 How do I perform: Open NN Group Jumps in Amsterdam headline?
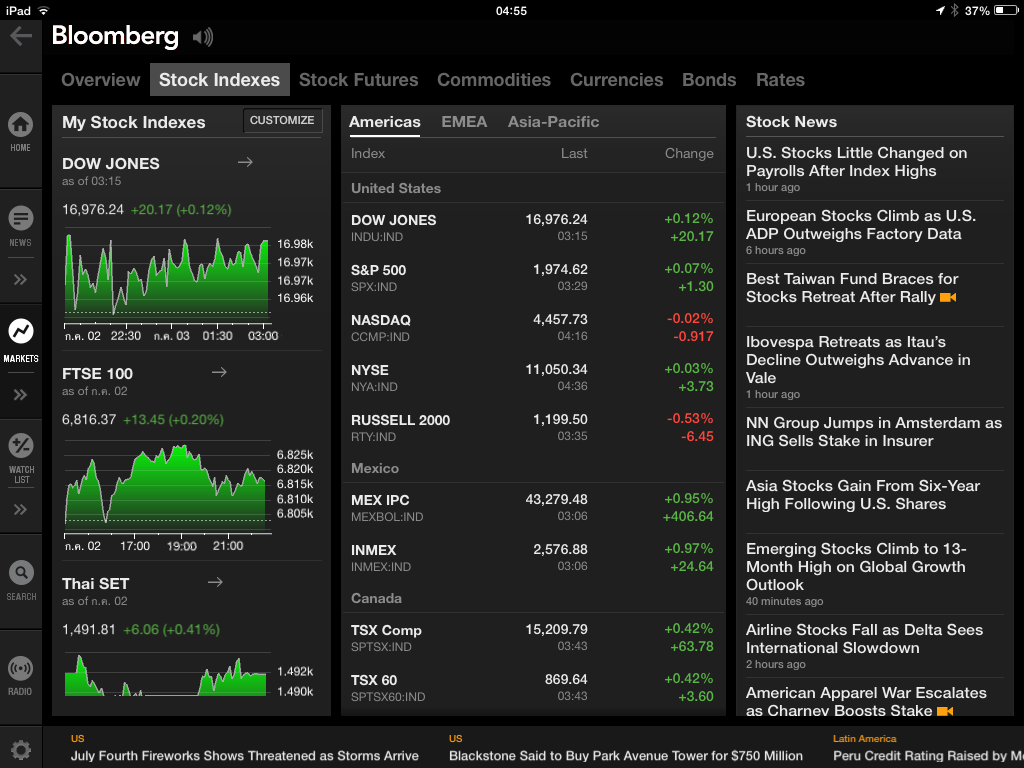pos(874,432)
